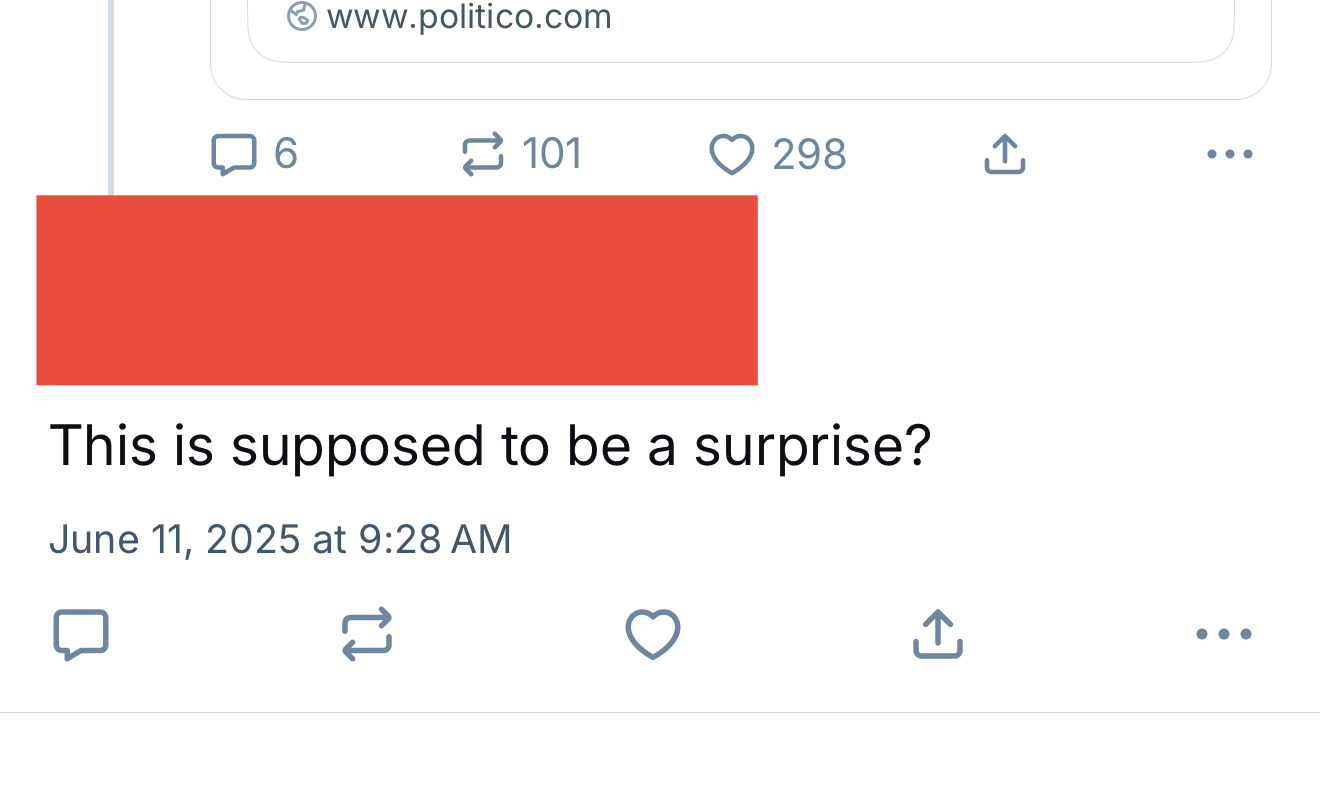Repost the post with 101 reposts
The width and height of the screenshot is (1320, 809).
pyautogui.click(x=482, y=155)
